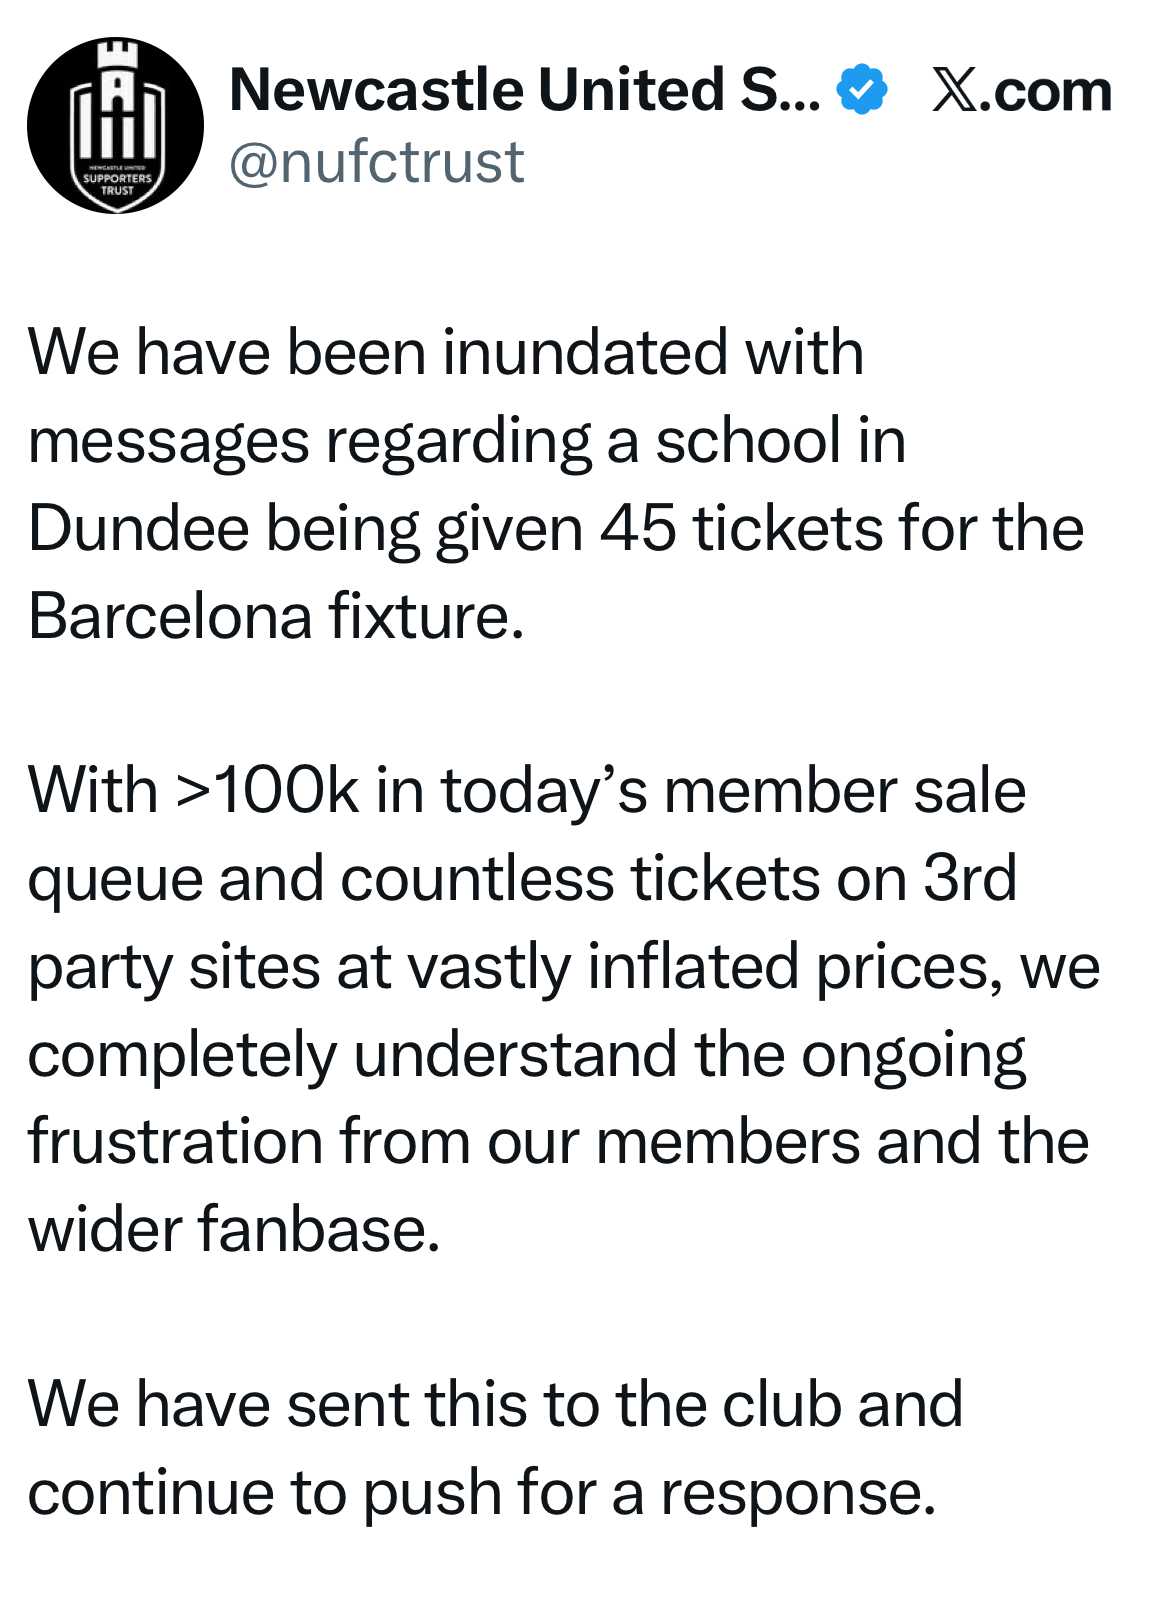
Task: Click the X logo before '.com'
Action: (957, 91)
